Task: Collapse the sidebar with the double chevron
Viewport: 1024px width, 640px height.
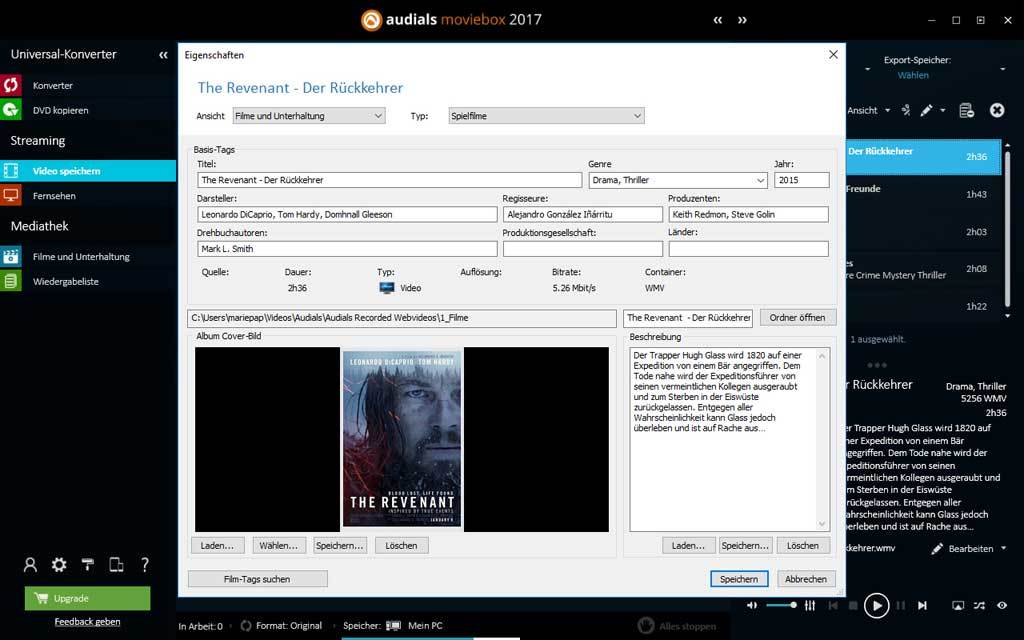Action: (x=163, y=55)
